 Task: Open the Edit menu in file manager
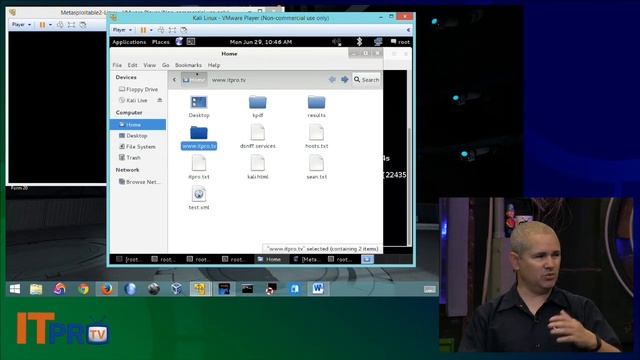coord(132,65)
